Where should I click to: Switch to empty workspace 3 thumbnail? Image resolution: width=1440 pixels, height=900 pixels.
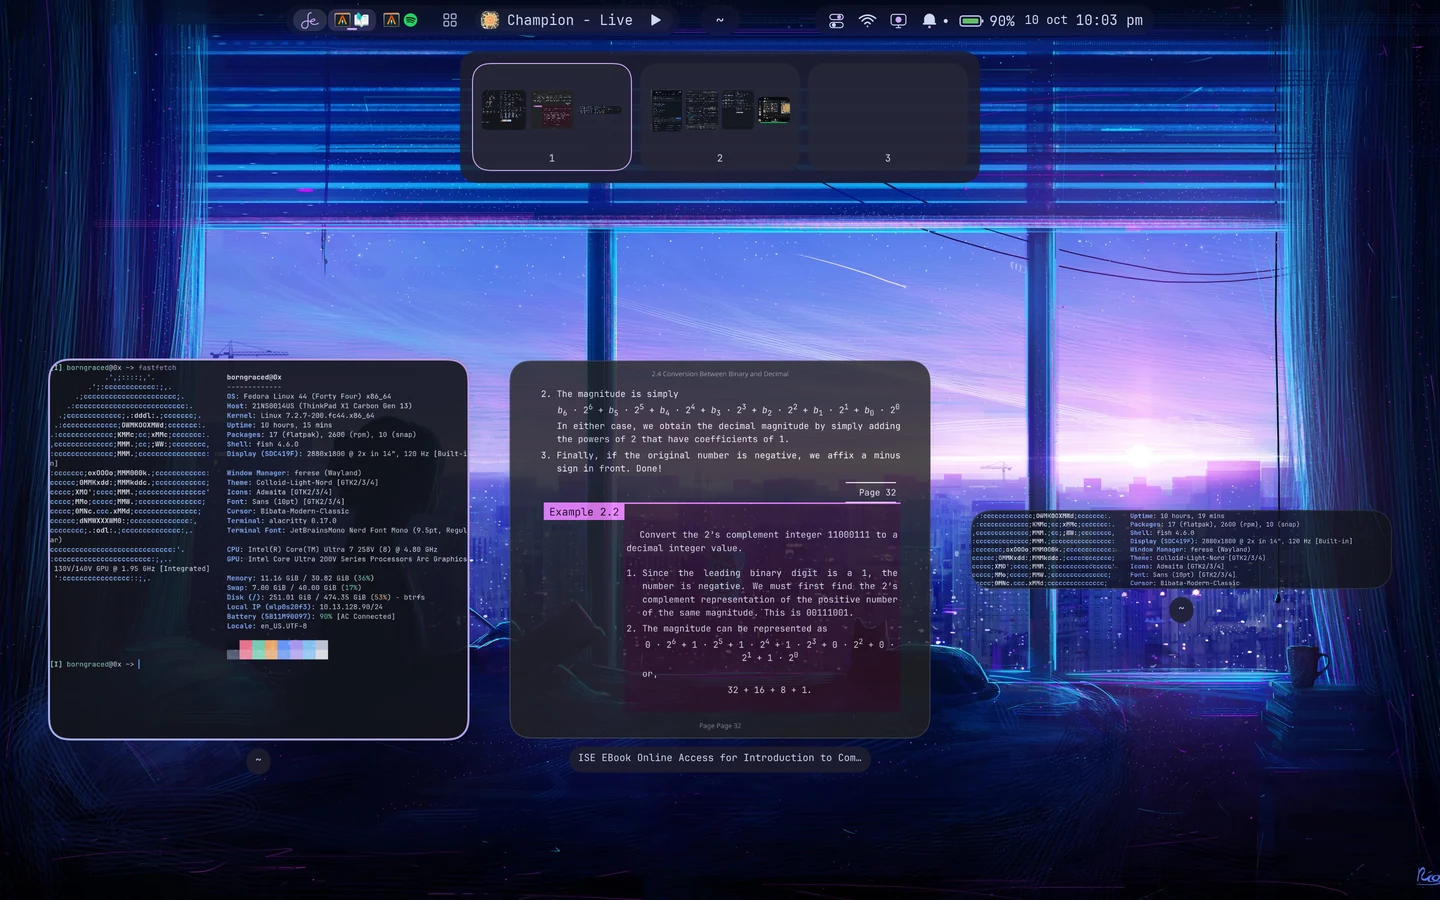pos(888,117)
